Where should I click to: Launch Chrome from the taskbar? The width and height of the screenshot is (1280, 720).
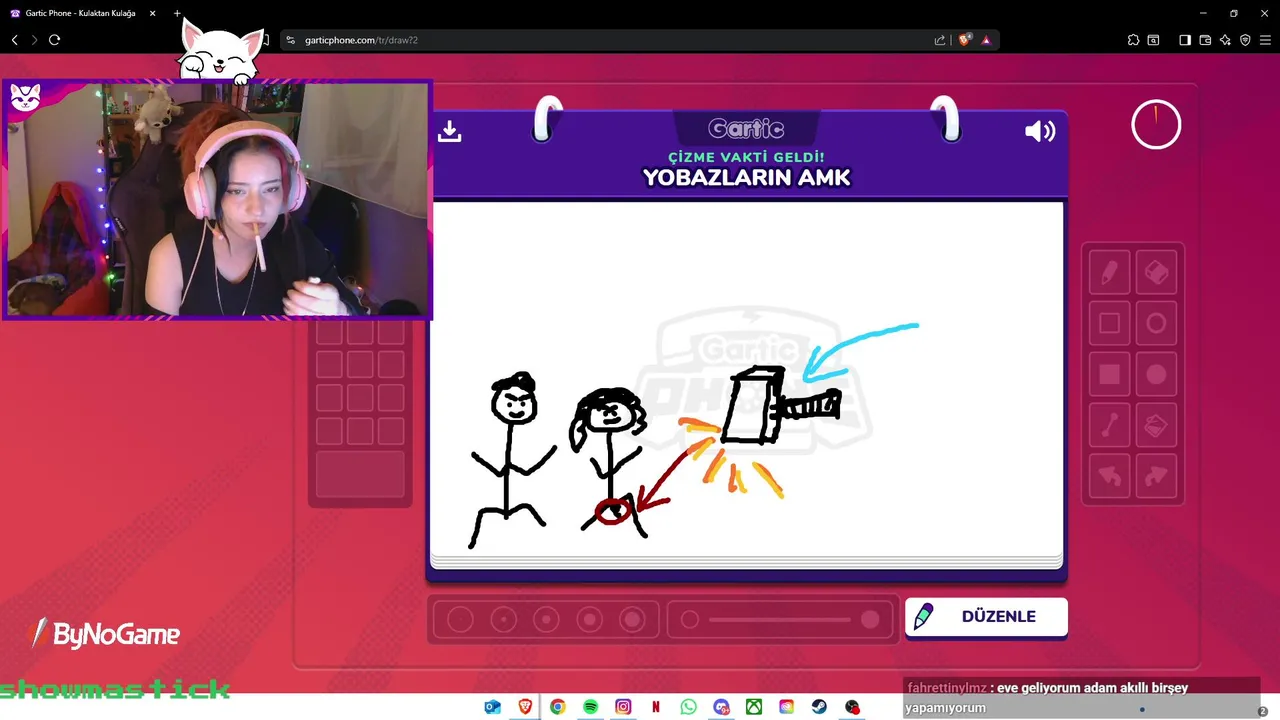[558, 707]
